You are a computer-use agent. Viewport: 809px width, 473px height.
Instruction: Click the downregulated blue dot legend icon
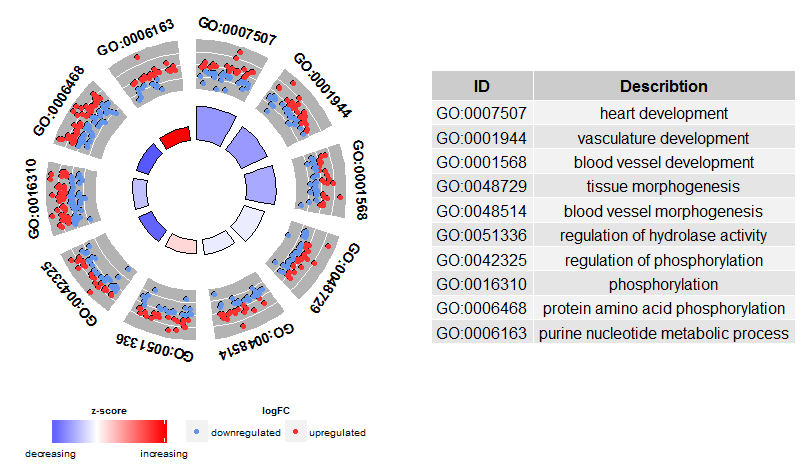[x=196, y=432]
